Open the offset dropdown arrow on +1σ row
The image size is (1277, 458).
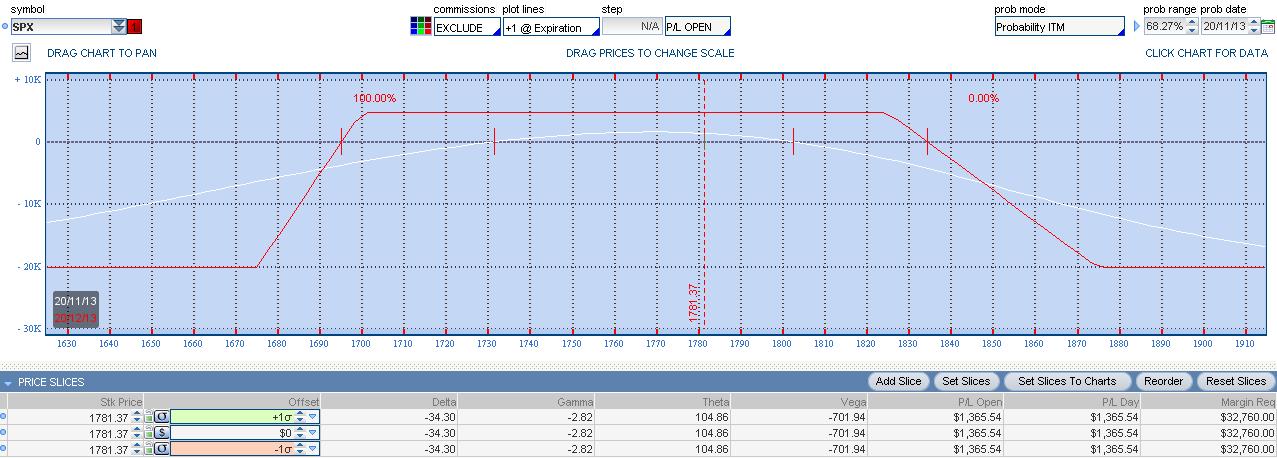[312, 416]
